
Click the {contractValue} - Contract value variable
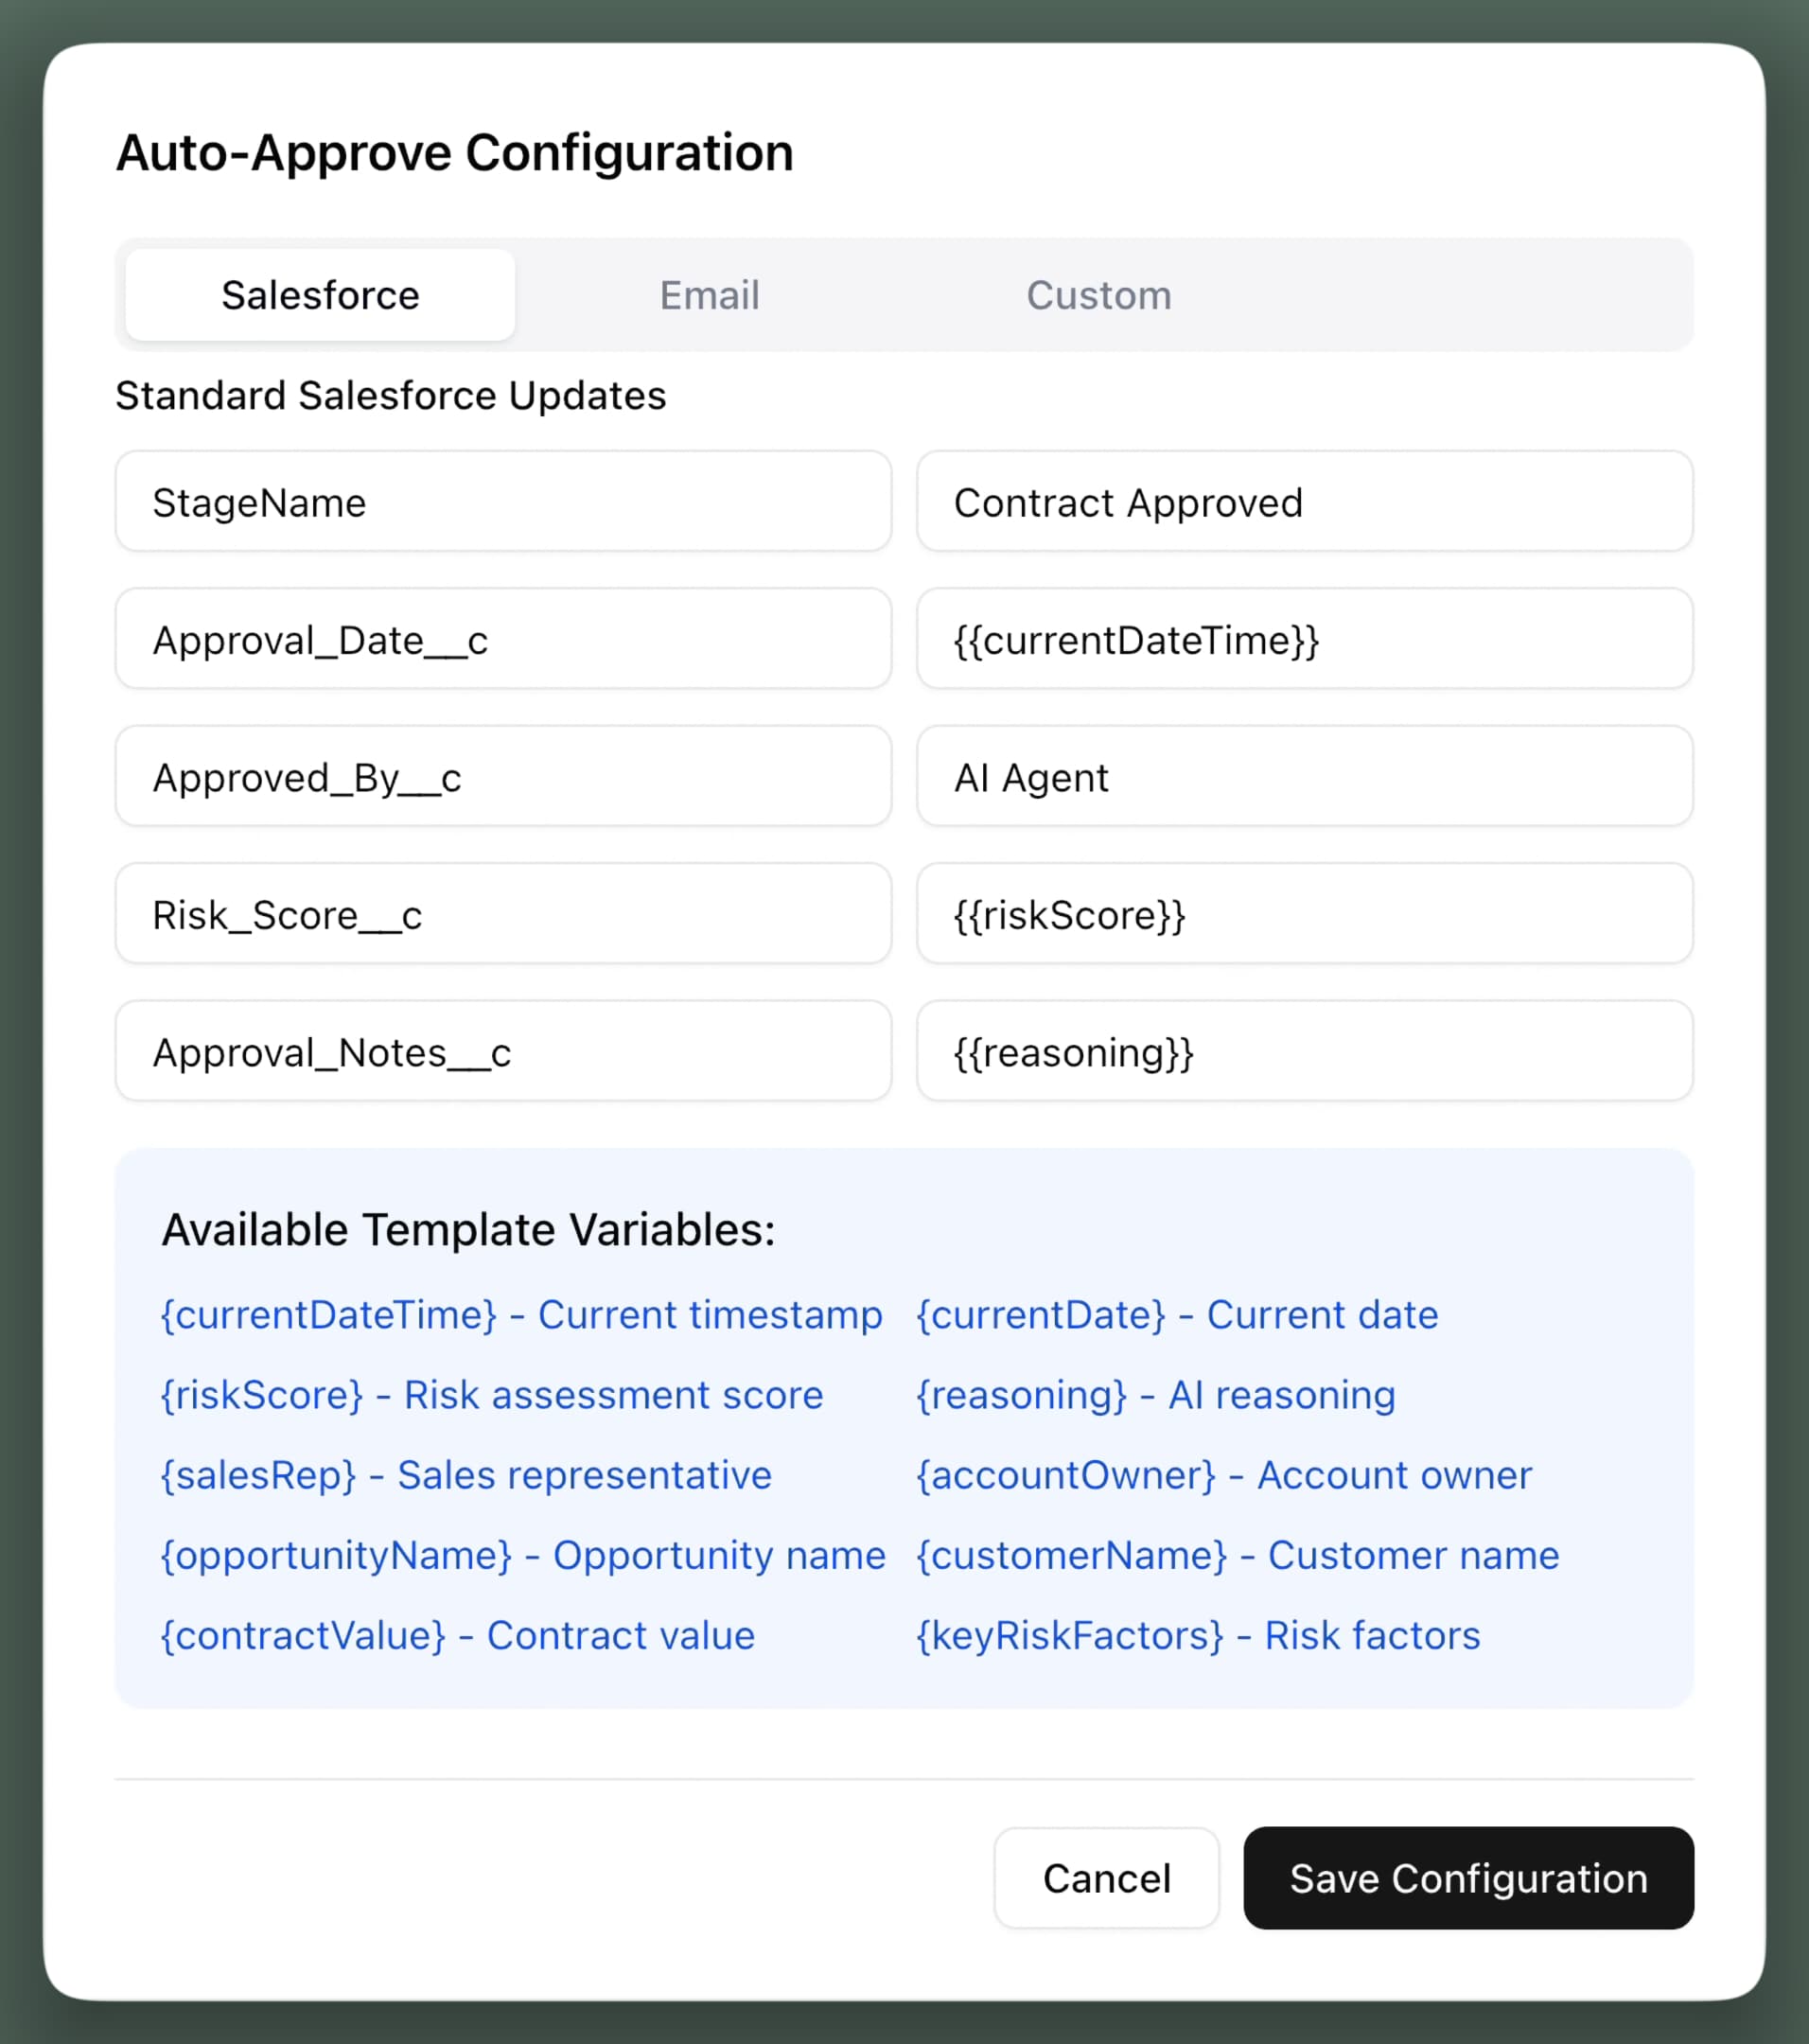click(x=458, y=1635)
